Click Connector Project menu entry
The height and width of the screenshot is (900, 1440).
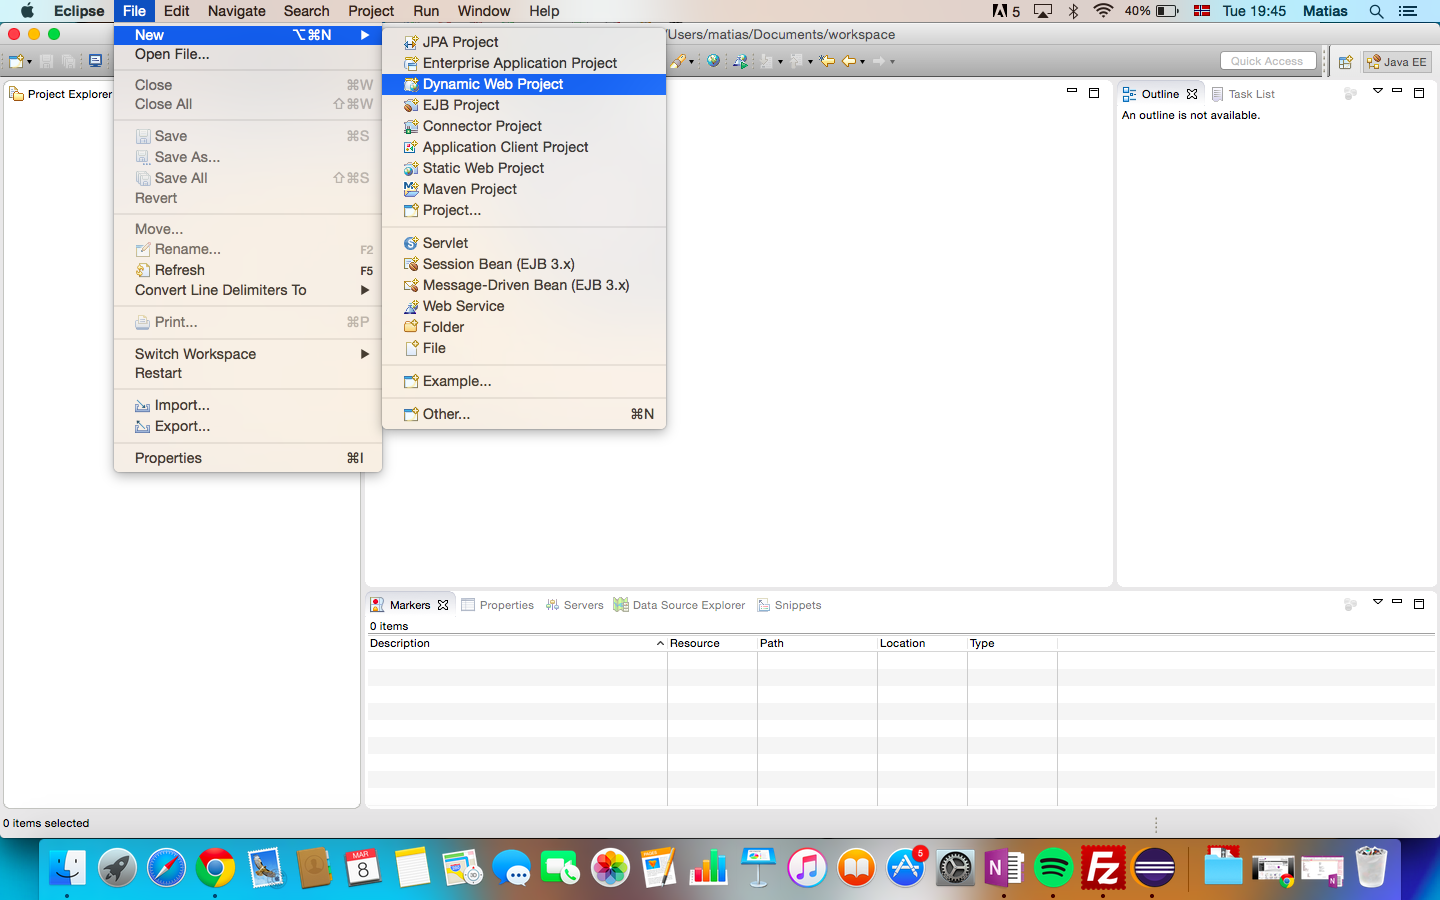click(x=524, y=126)
